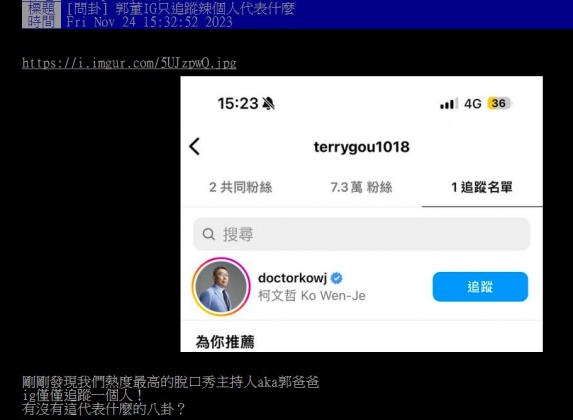Click the post timestamp Fri Nov 24 15:32:52 2023
573x420 pixels.
point(149,22)
